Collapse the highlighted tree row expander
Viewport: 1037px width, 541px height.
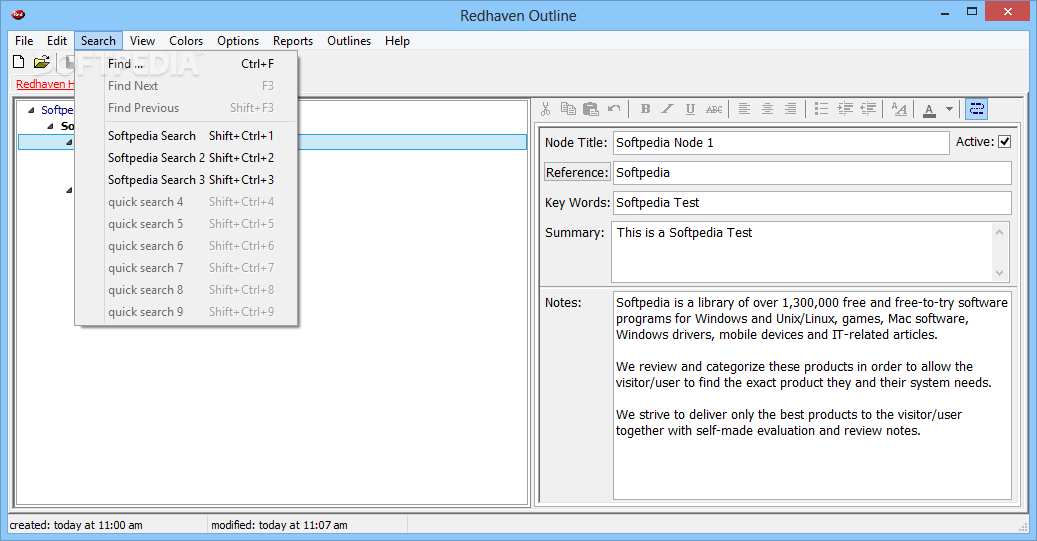coord(69,142)
